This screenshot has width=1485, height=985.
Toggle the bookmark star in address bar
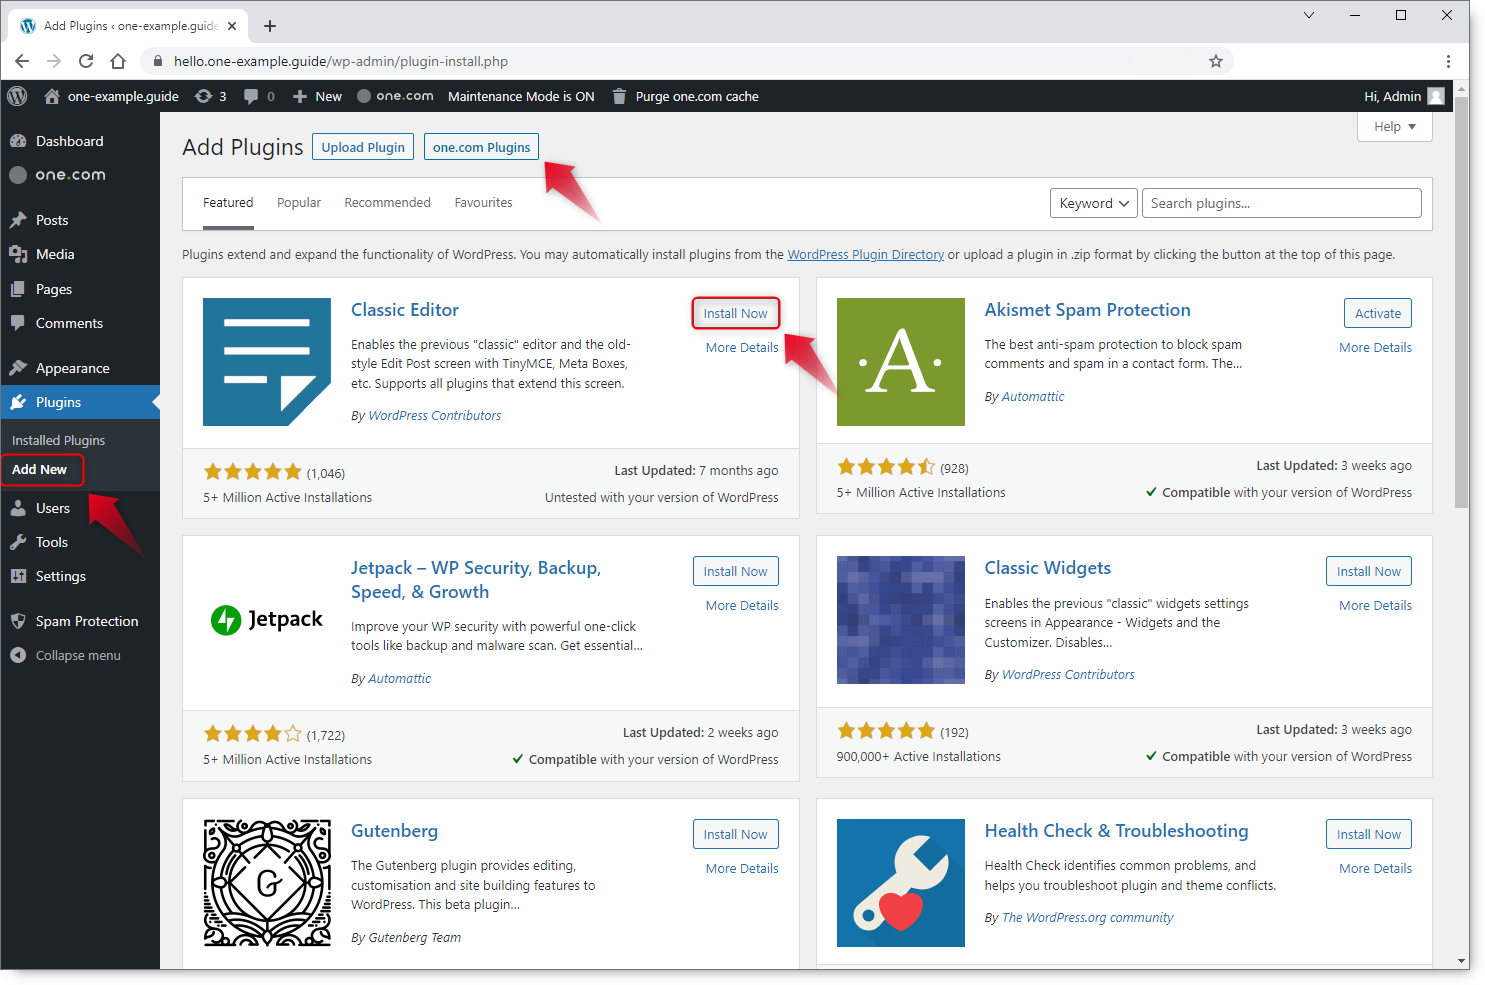tap(1216, 61)
